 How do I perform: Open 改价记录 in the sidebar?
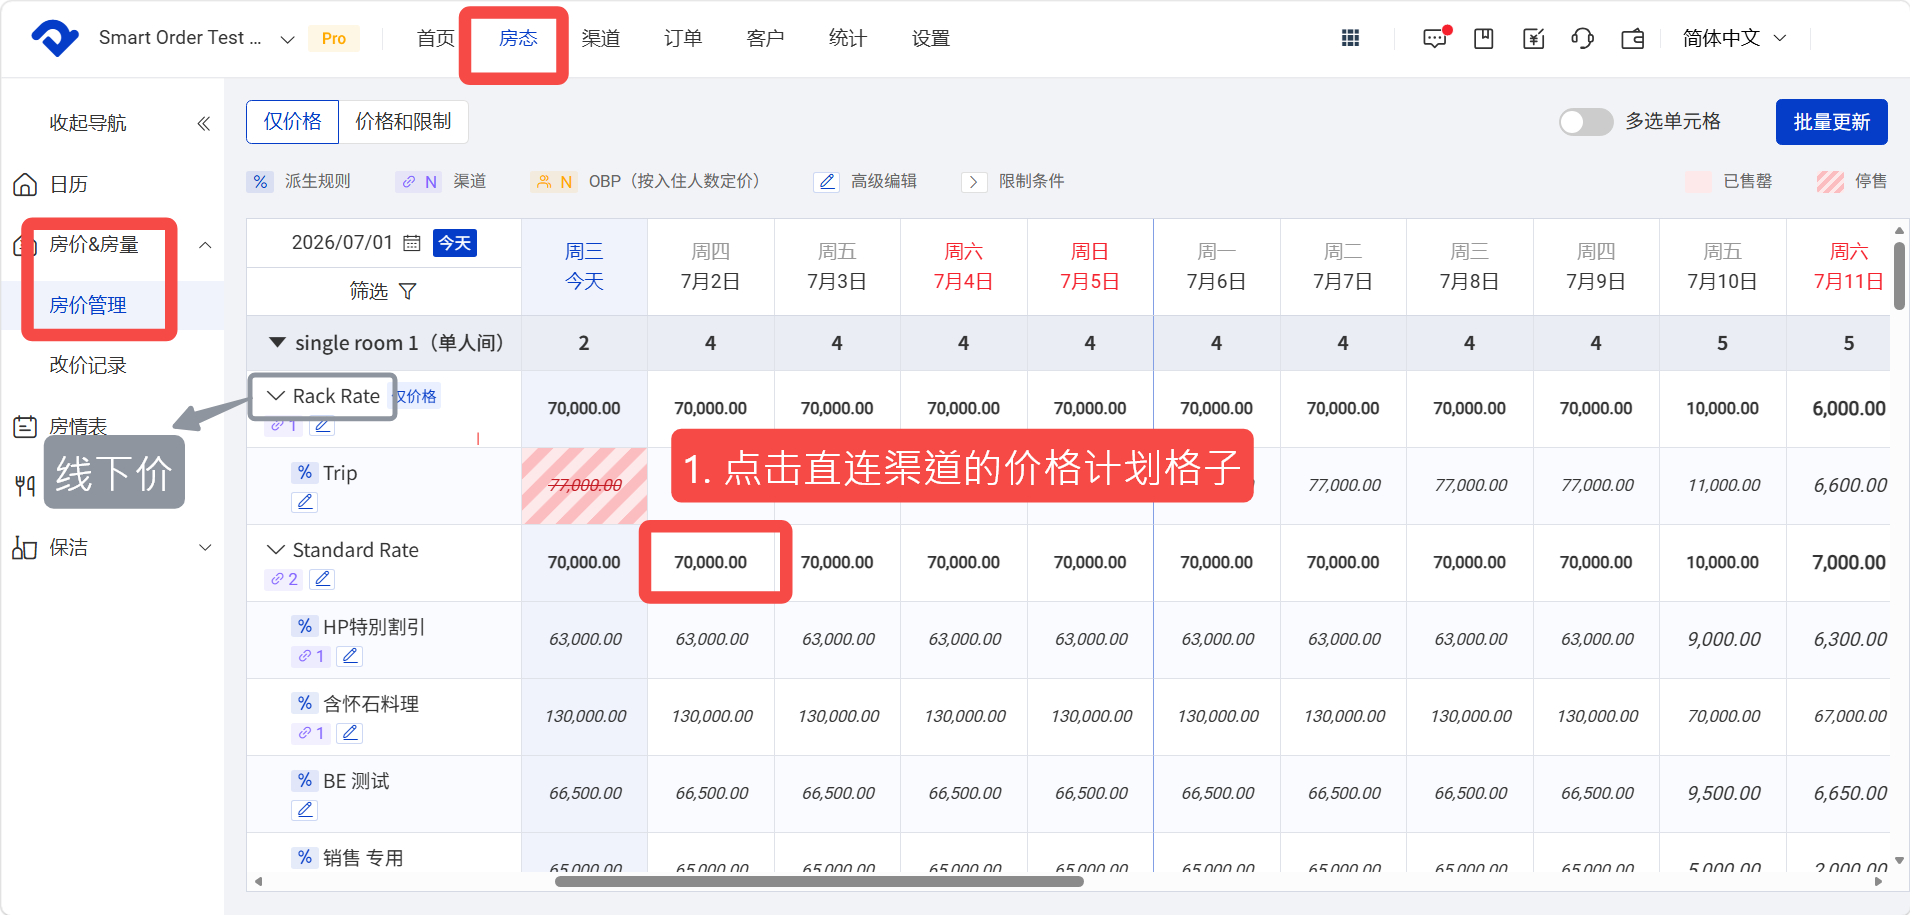(88, 365)
